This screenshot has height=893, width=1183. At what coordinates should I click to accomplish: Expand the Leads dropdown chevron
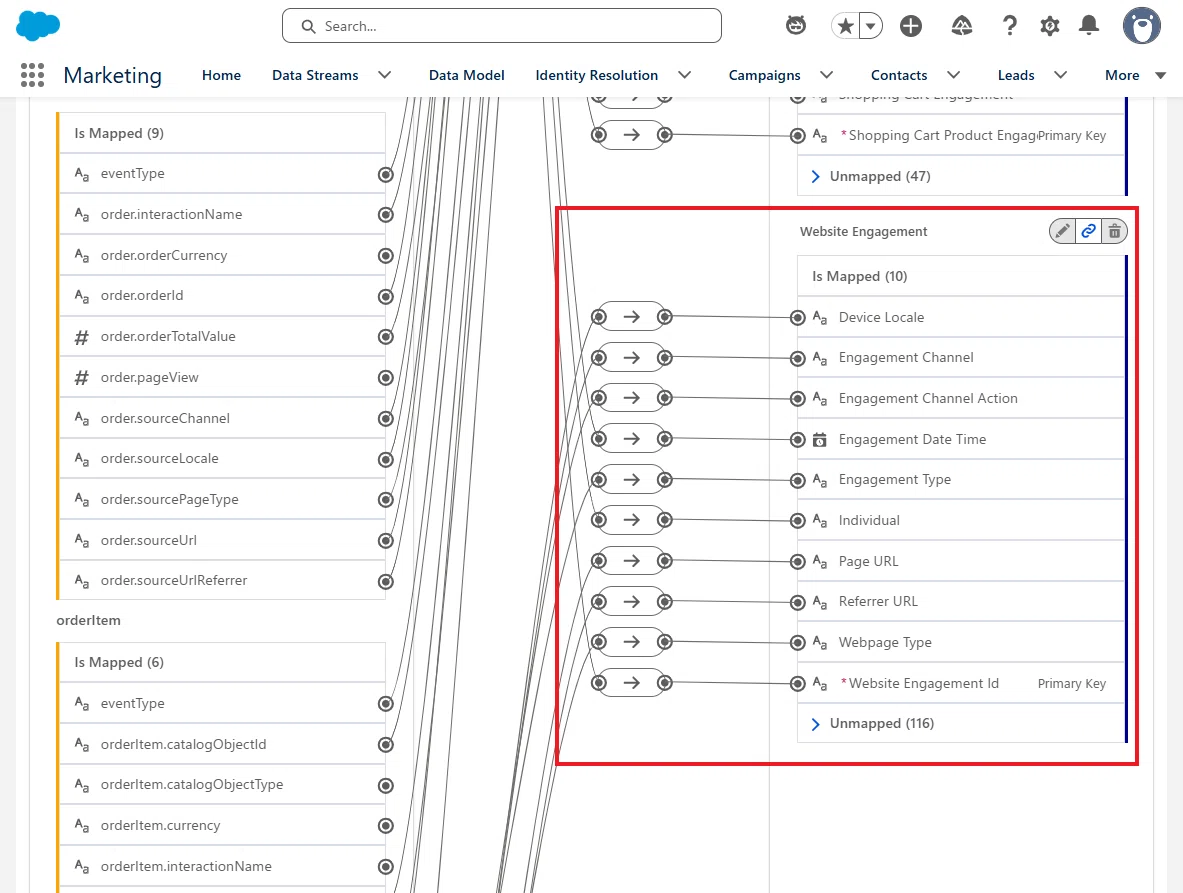1060,75
